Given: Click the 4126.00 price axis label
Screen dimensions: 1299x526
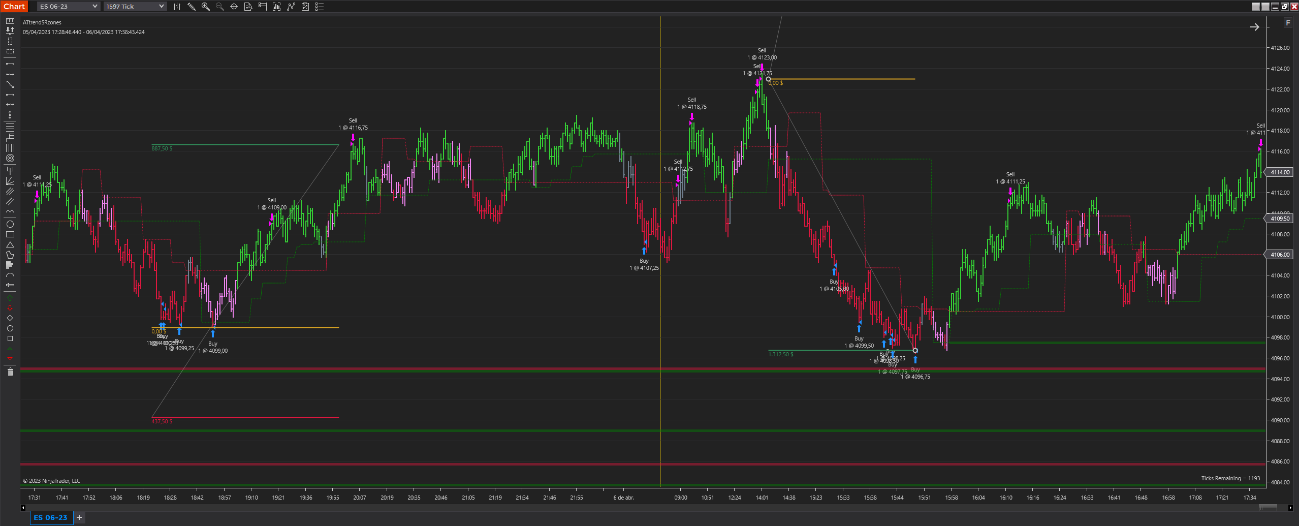Looking at the screenshot, I should tap(1281, 48).
